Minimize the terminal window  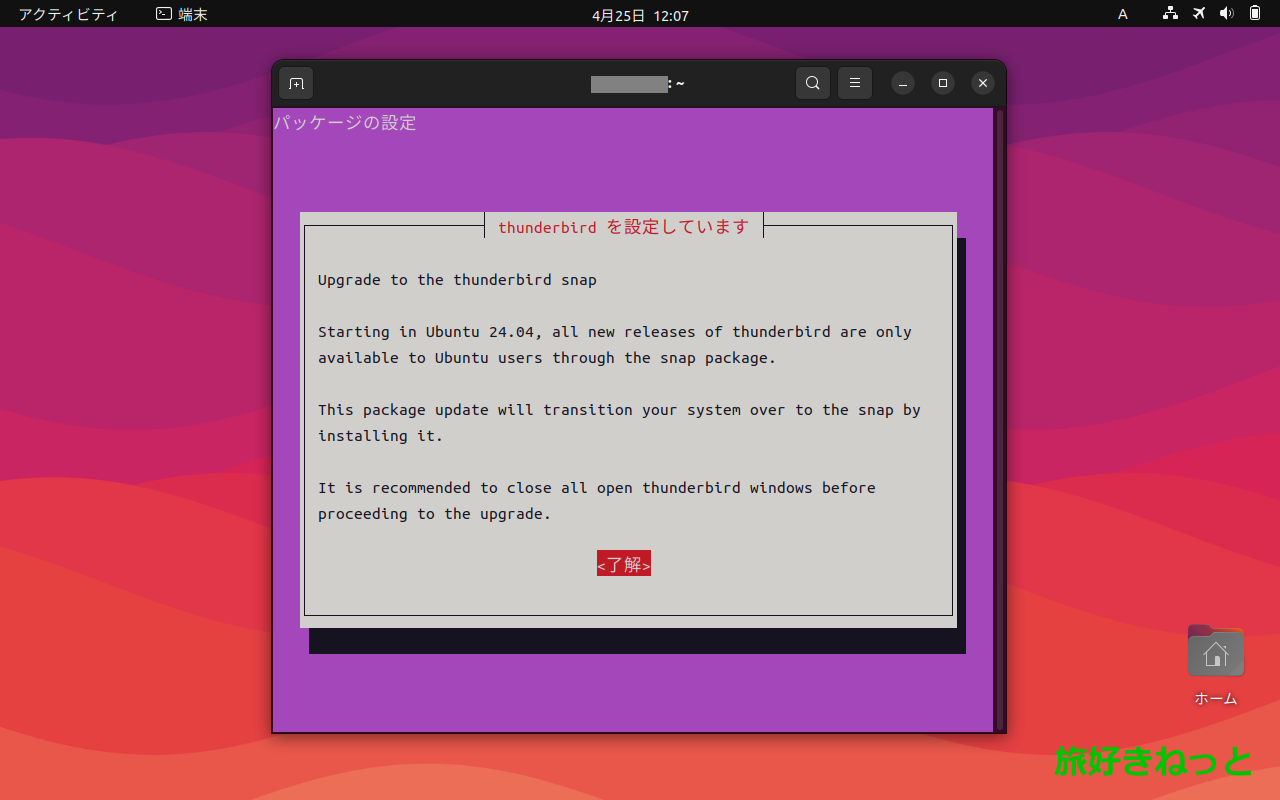(x=903, y=83)
